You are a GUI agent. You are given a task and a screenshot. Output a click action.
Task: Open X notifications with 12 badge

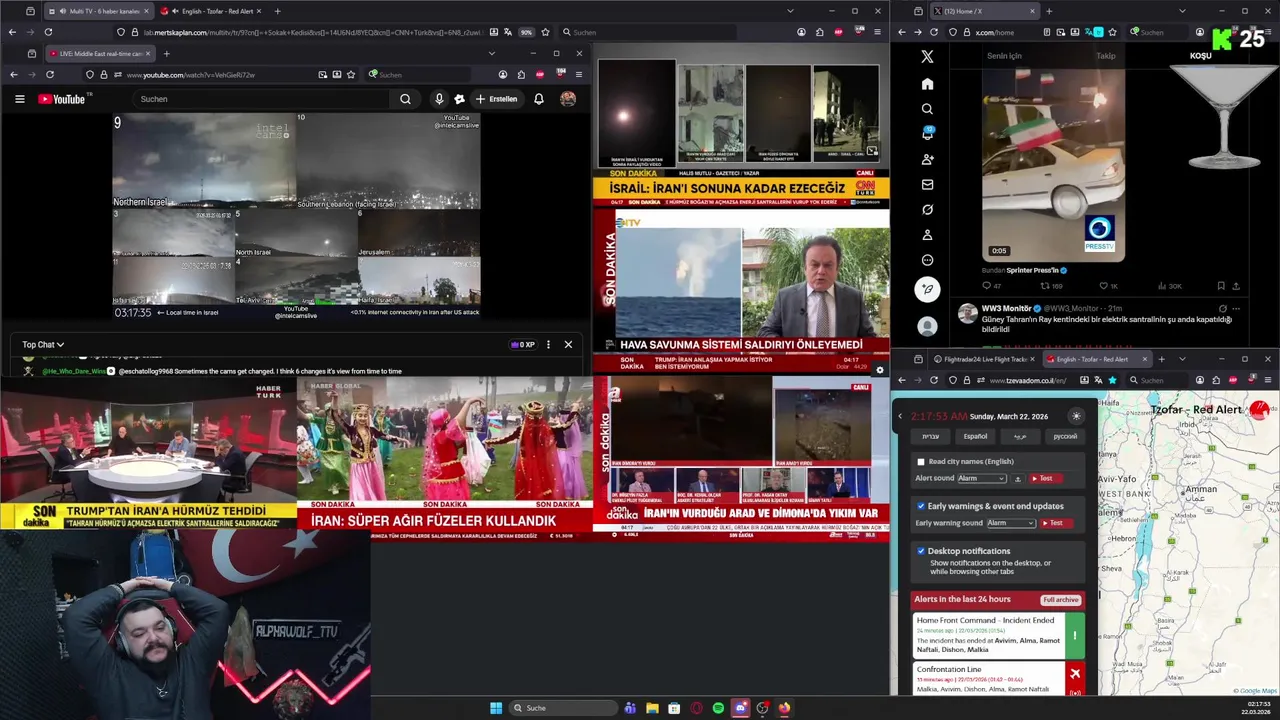point(927,134)
